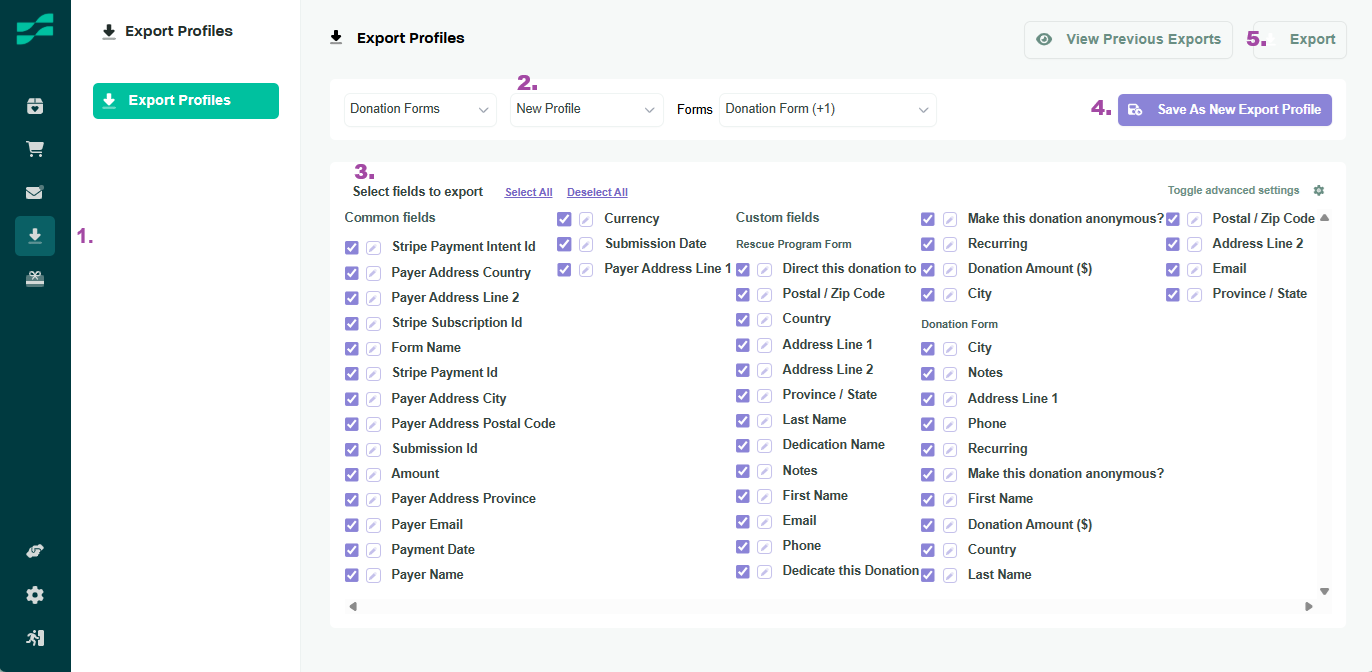Open the email envelope section
1372x672 pixels.
click(x=35, y=193)
